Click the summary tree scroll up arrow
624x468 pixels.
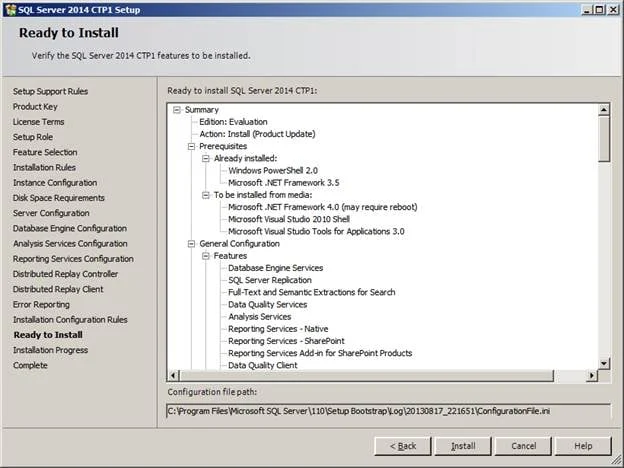pyautogui.click(x=604, y=109)
